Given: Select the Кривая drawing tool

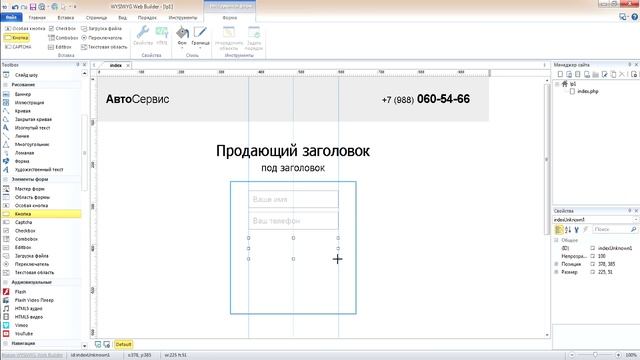Looking at the screenshot, I should [22, 111].
